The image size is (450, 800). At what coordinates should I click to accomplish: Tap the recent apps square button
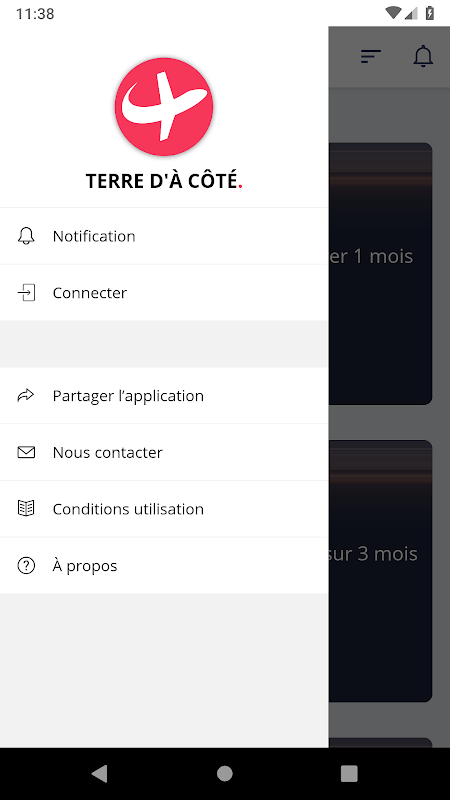349,773
